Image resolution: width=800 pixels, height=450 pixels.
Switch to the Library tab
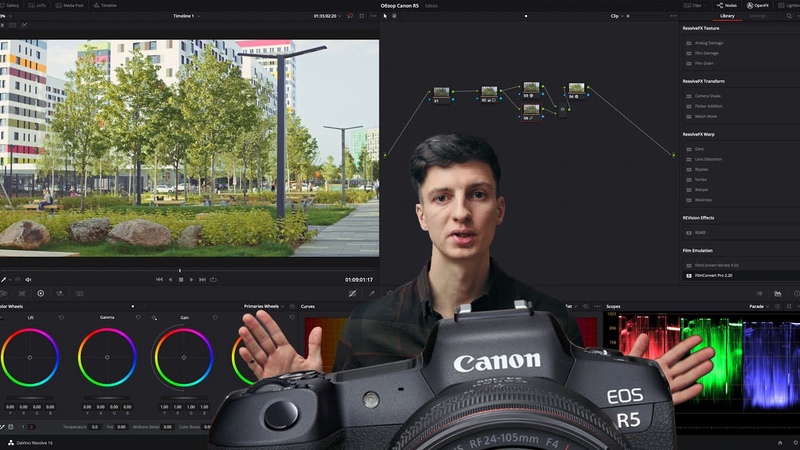pyautogui.click(x=727, y=16)
